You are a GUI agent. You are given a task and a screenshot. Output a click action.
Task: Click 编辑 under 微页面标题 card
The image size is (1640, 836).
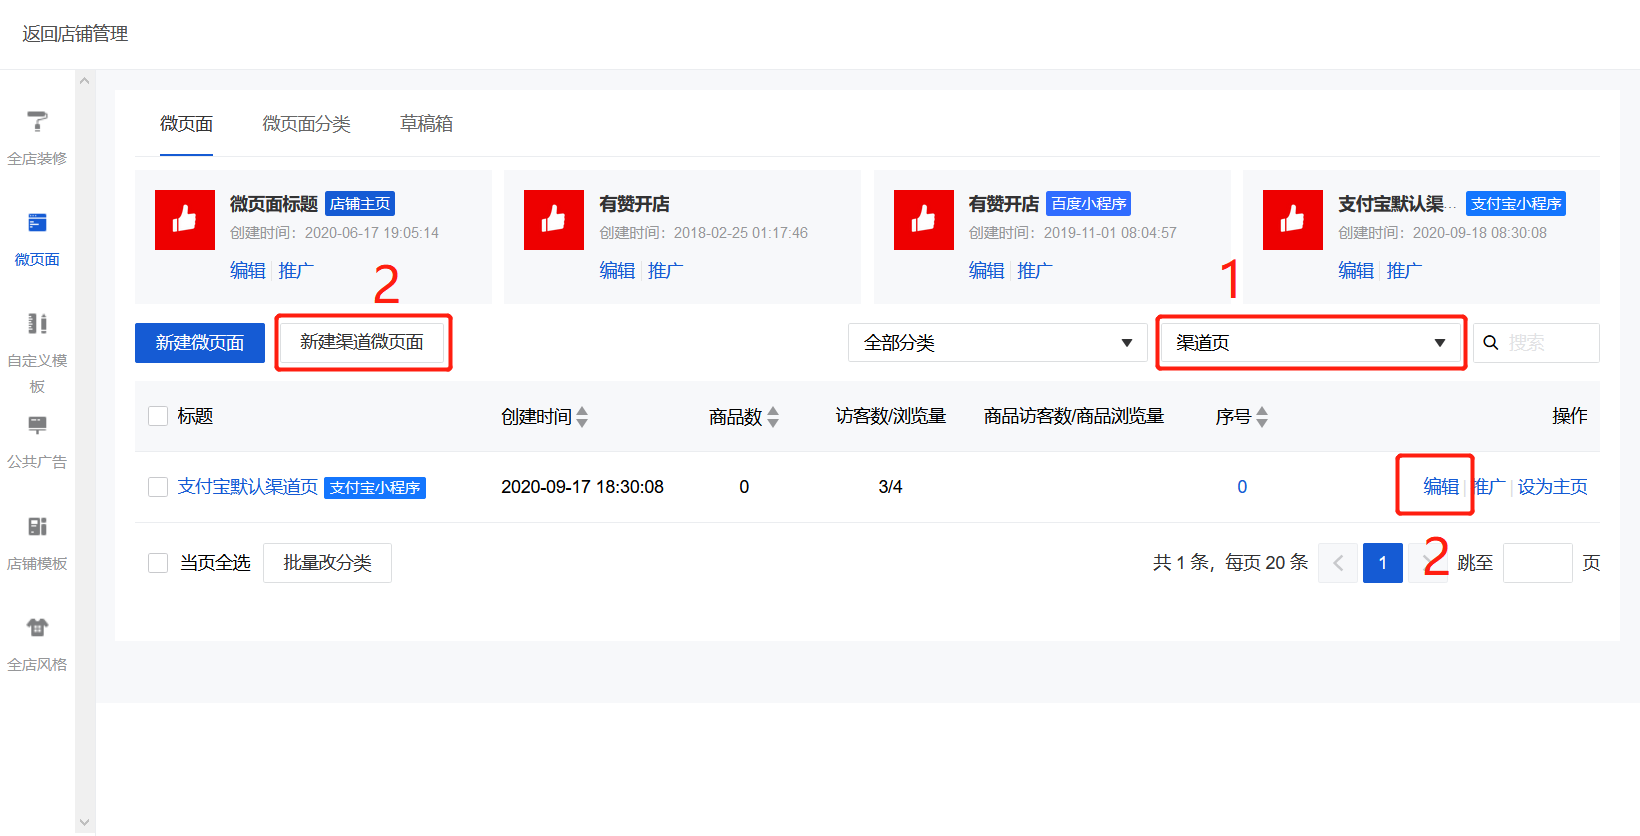pyautogui.click(x=248, y=271)
